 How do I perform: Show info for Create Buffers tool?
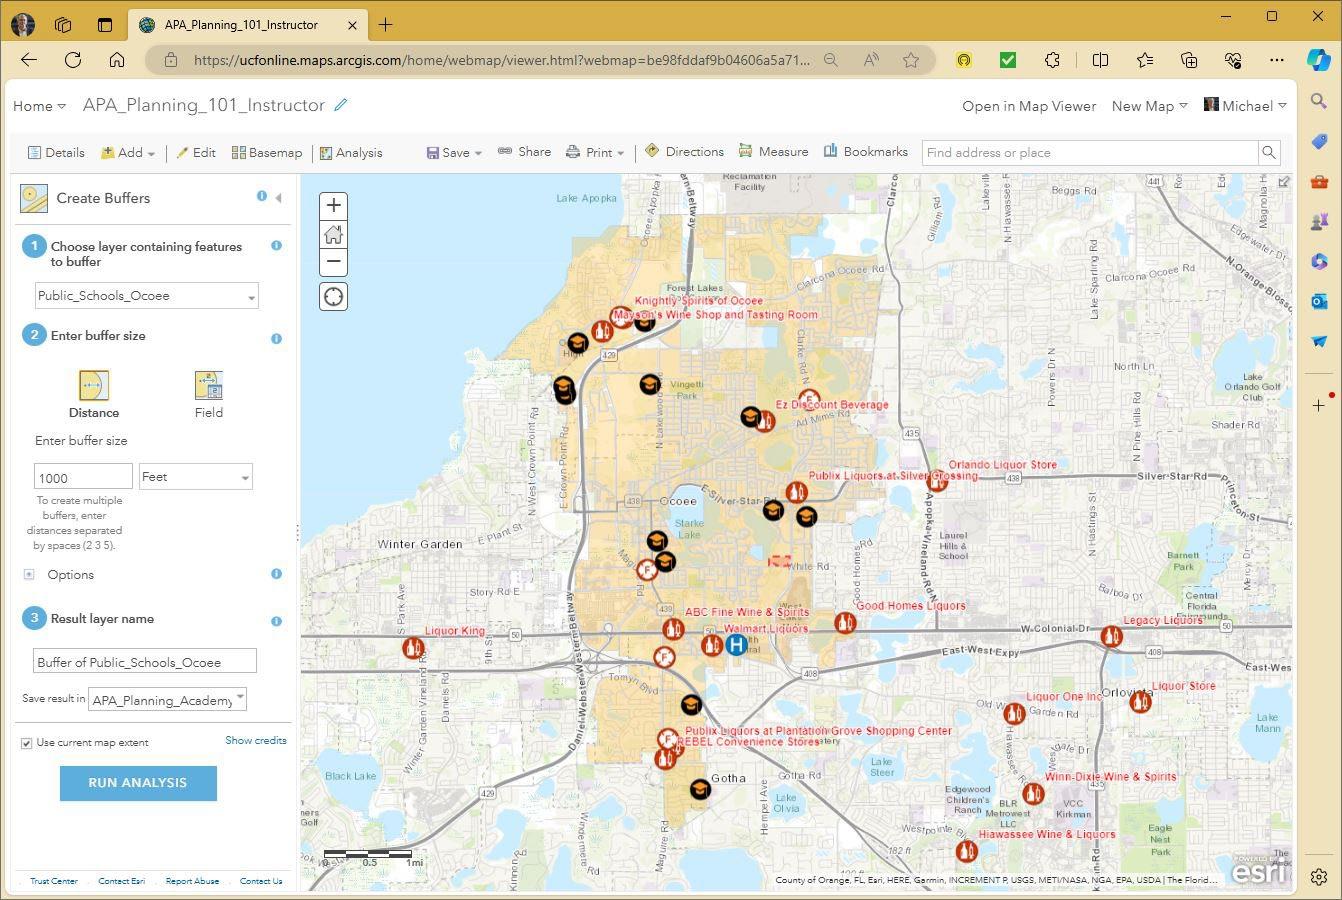pyautogui.click(x=262, y=196)
